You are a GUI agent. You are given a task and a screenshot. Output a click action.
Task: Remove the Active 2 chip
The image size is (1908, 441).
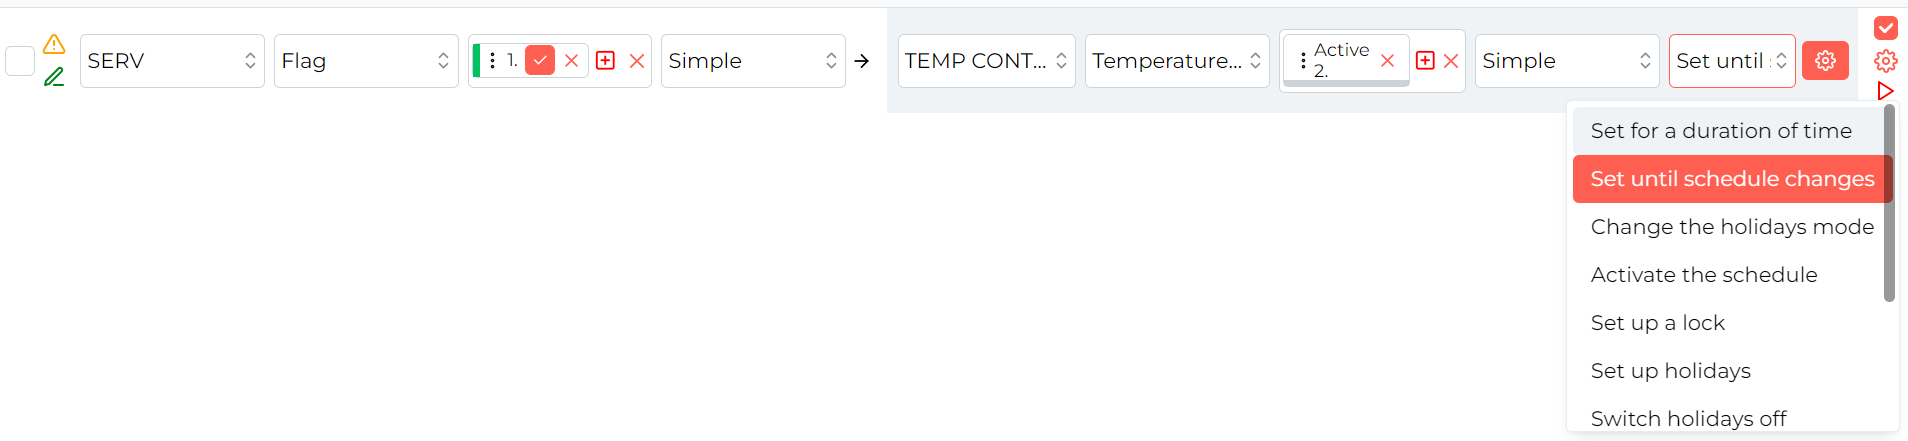tap(1387, 61)
